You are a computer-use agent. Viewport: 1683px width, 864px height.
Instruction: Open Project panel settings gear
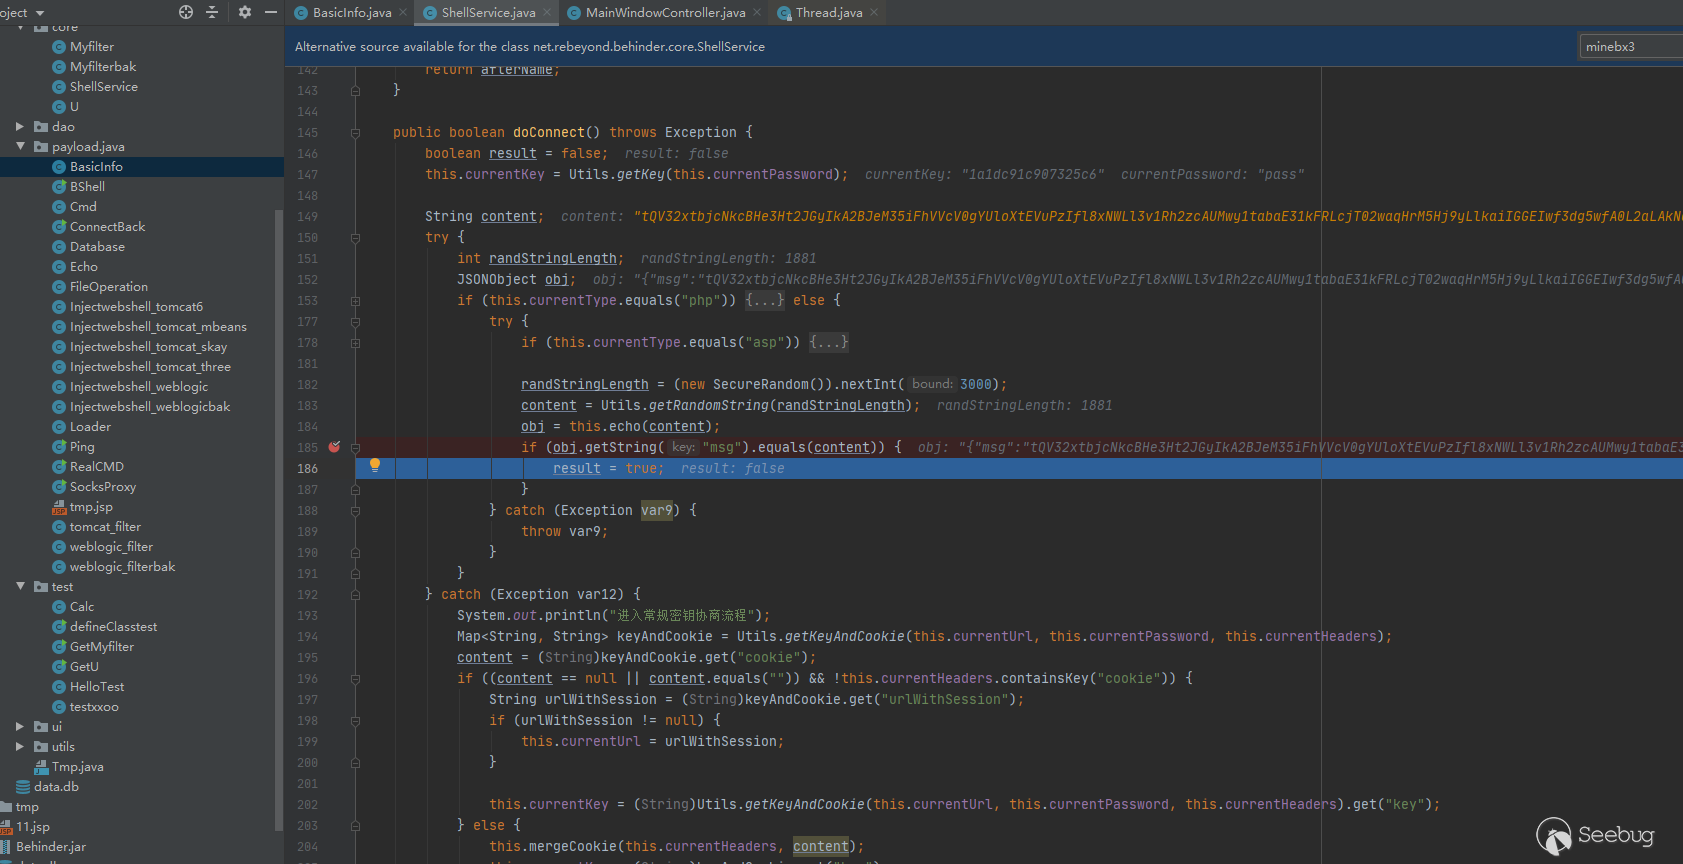coord(245,12)
